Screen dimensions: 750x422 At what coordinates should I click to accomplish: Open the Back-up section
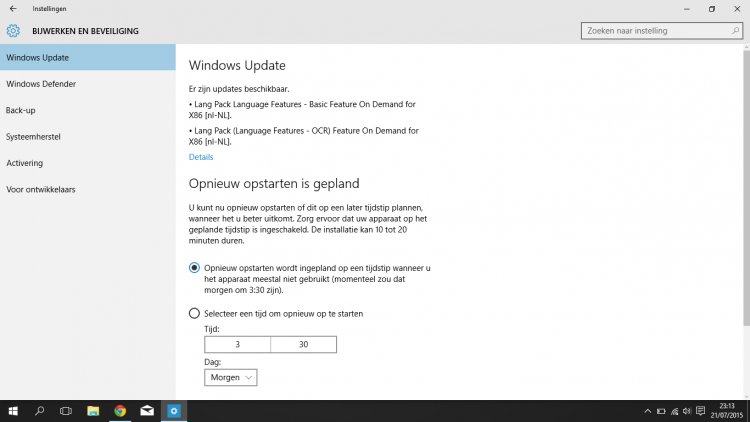[x=88, y=110]
